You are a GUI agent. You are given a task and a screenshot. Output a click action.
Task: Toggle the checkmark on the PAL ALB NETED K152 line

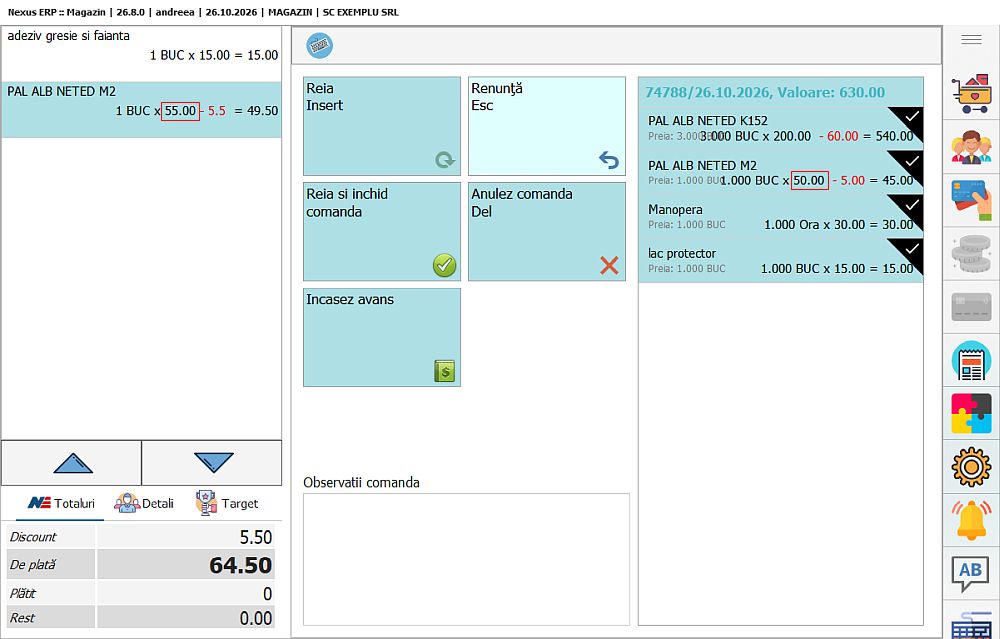pyautogui.click(x=911, y=117)
